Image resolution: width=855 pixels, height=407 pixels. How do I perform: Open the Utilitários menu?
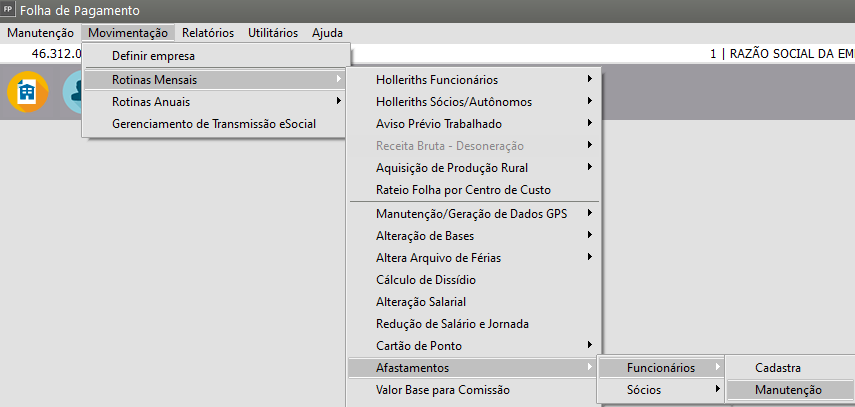[x=272, y=33]
